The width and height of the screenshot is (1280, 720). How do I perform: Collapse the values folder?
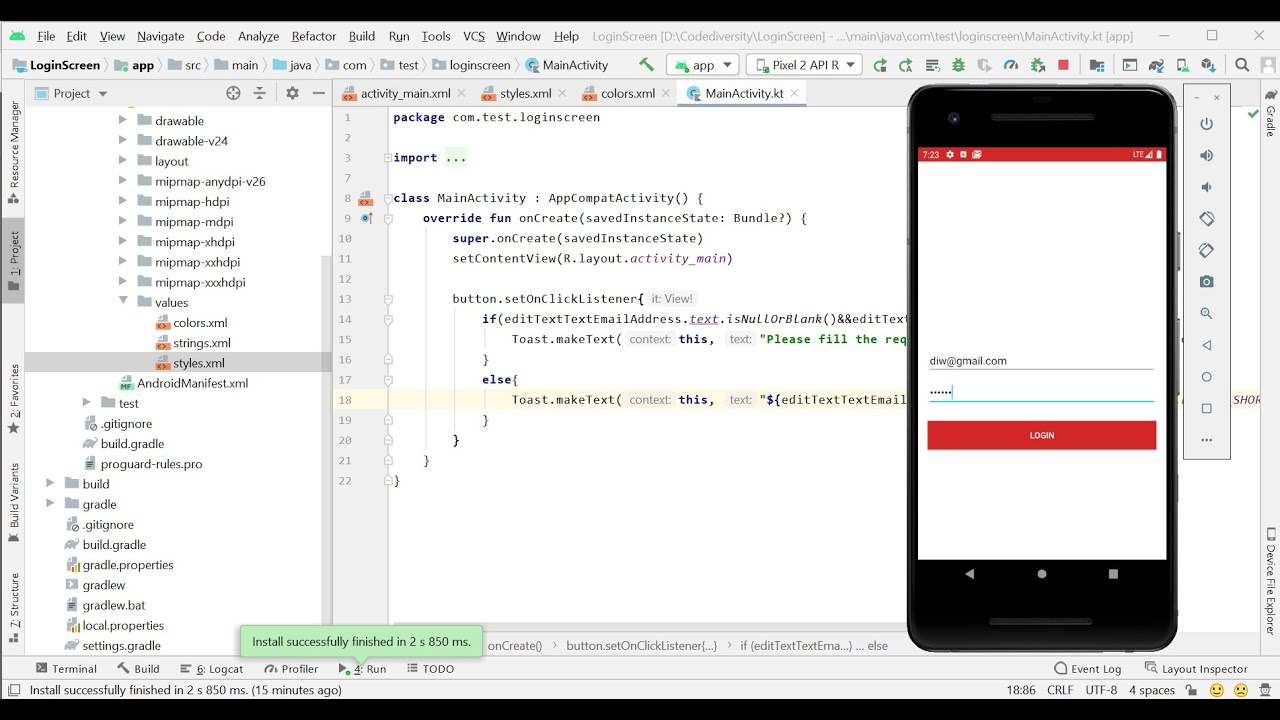pos(123,302)
